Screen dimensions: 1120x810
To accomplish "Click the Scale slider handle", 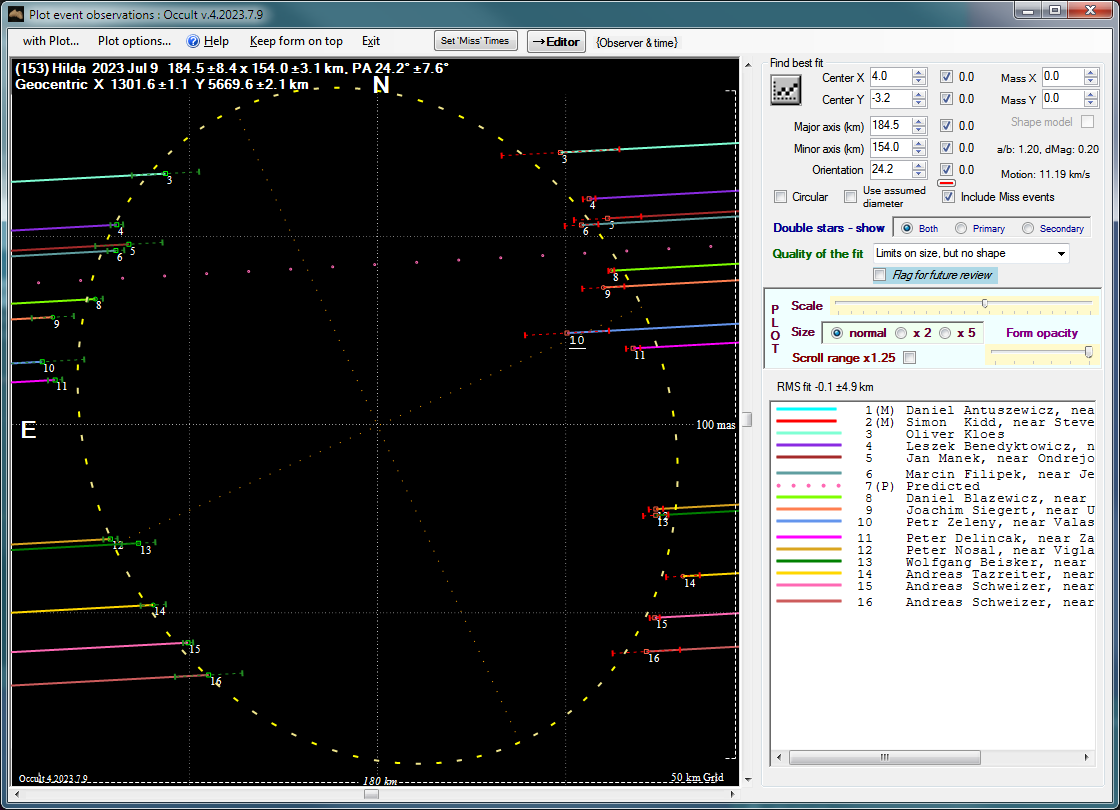I will pos(984,304).
